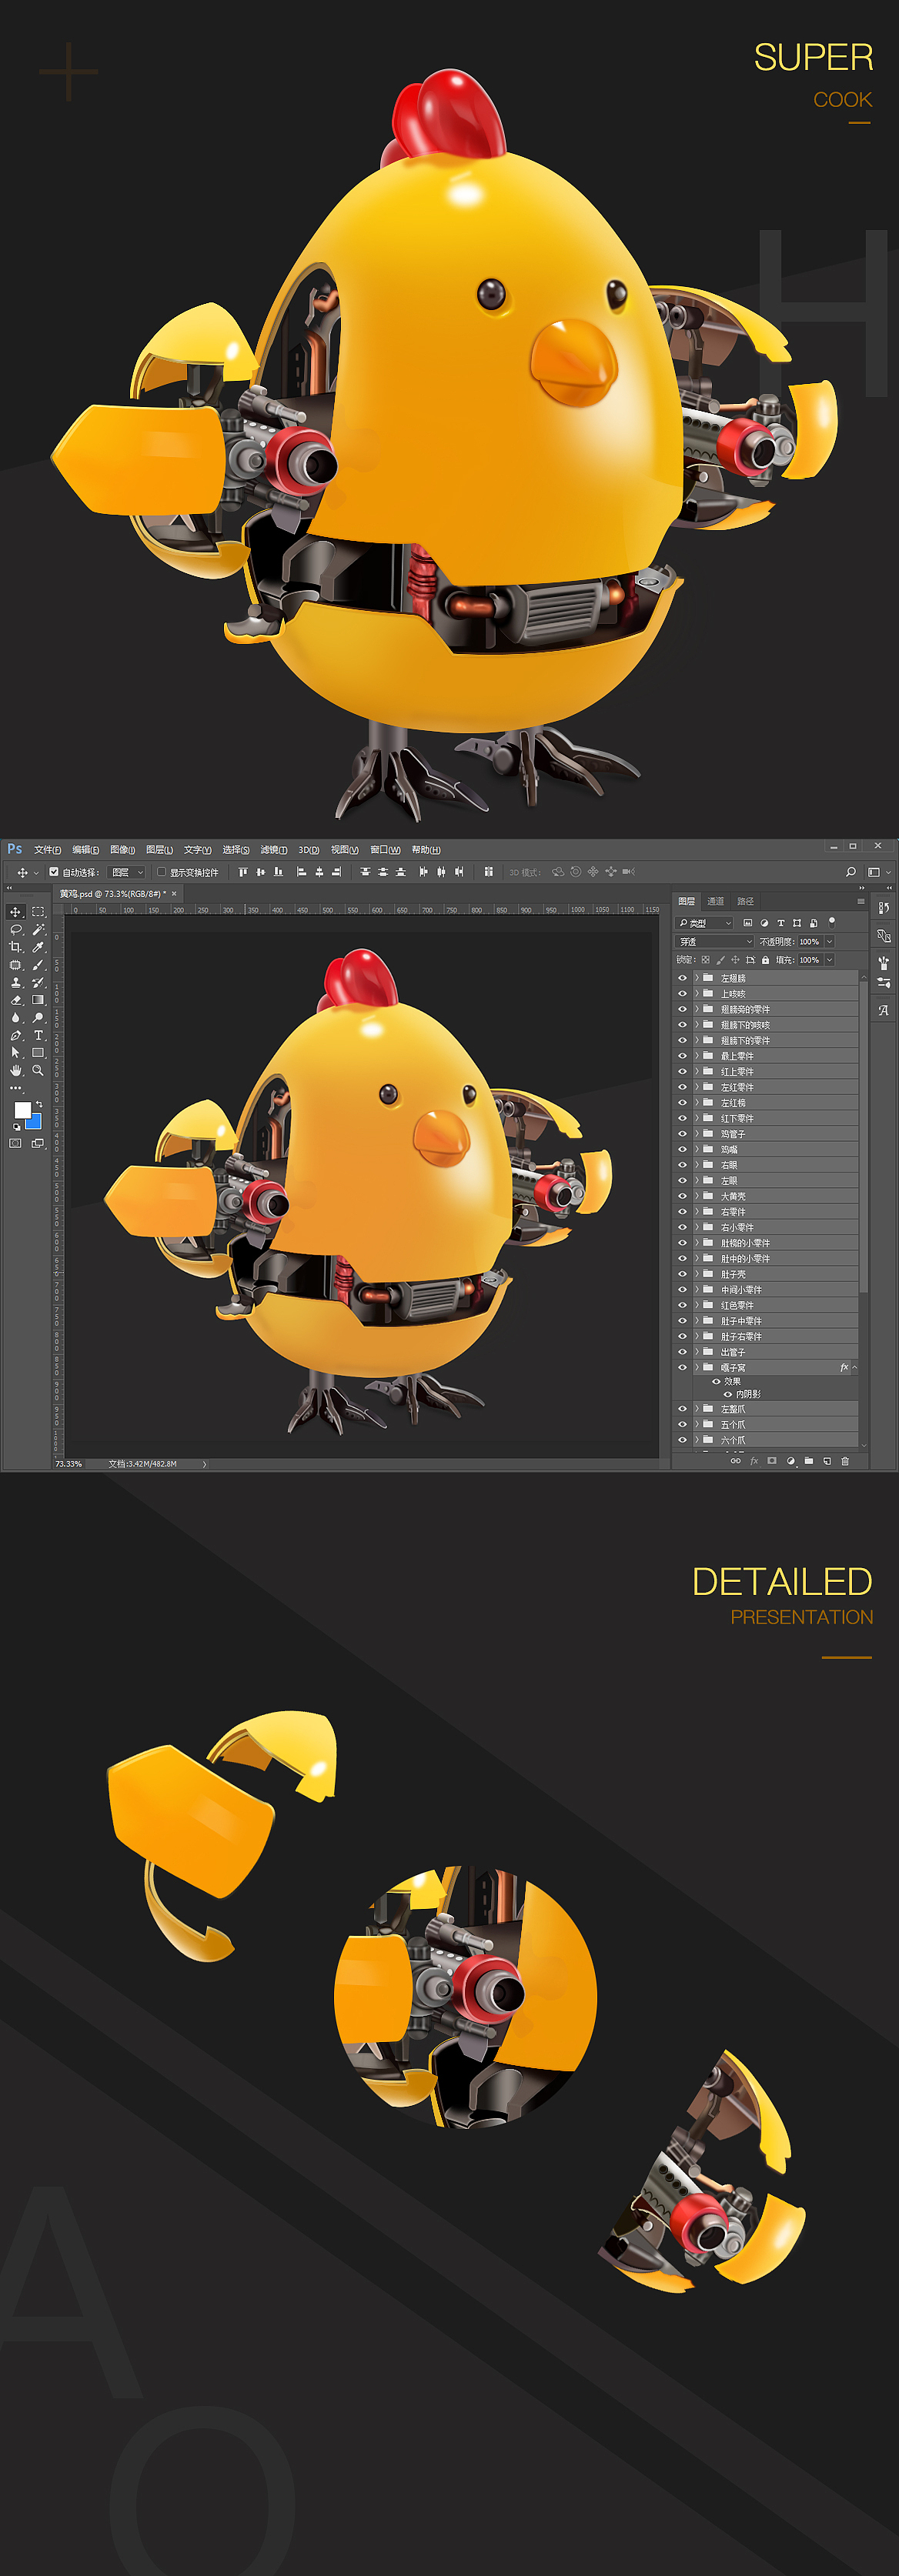899x2576 pixels.
Task: Select the Path Selection arrow tool
Action: pos(15,1052)
